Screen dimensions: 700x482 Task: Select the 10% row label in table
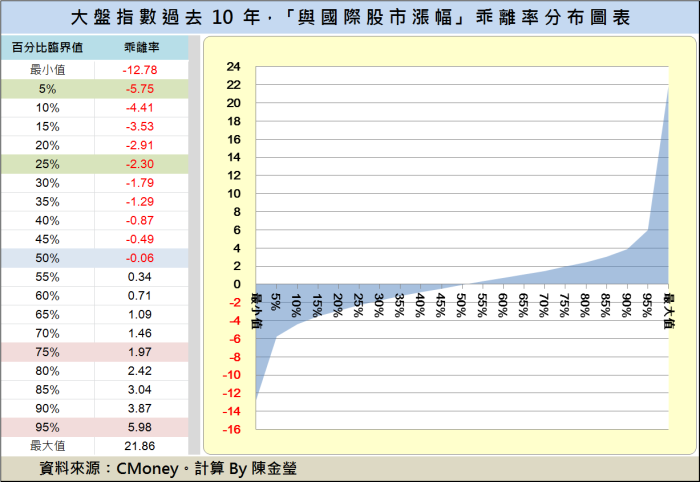[x=47, y=108]
